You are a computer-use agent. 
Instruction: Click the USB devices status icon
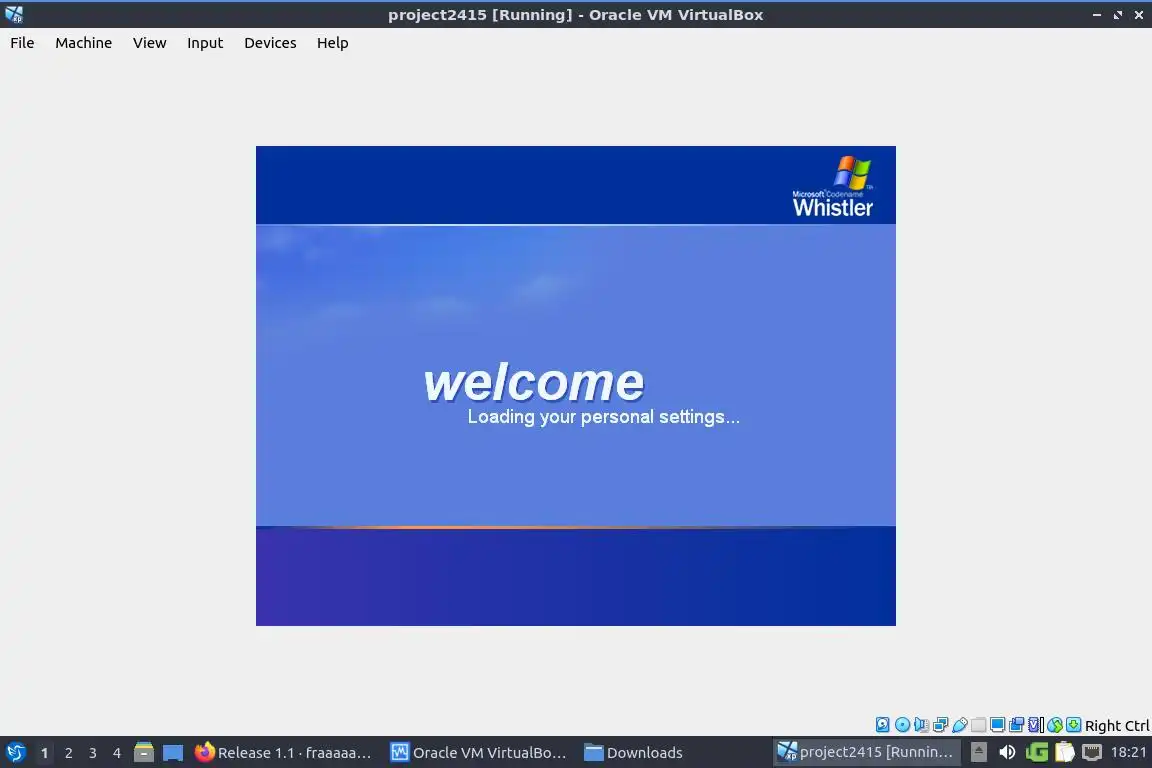click(x=960, y=725)
